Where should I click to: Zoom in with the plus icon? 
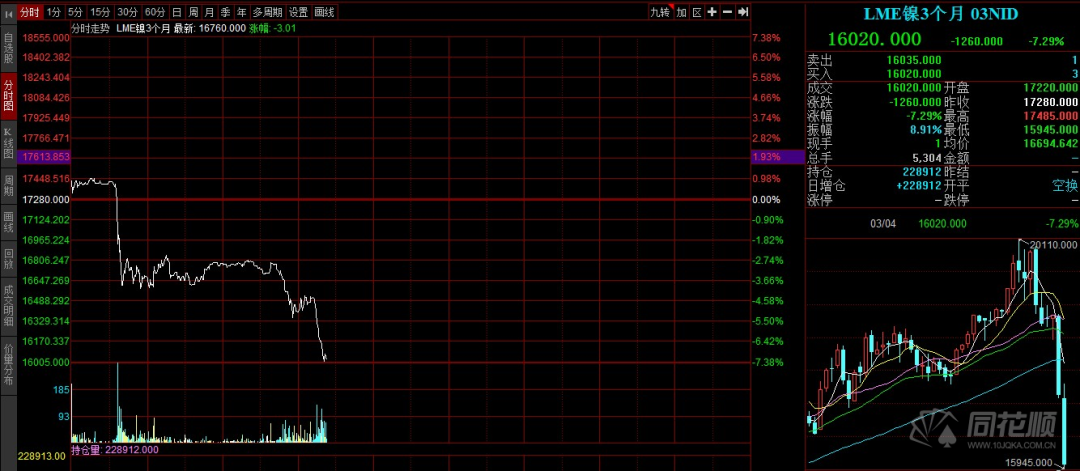click(x=712, y=12)
